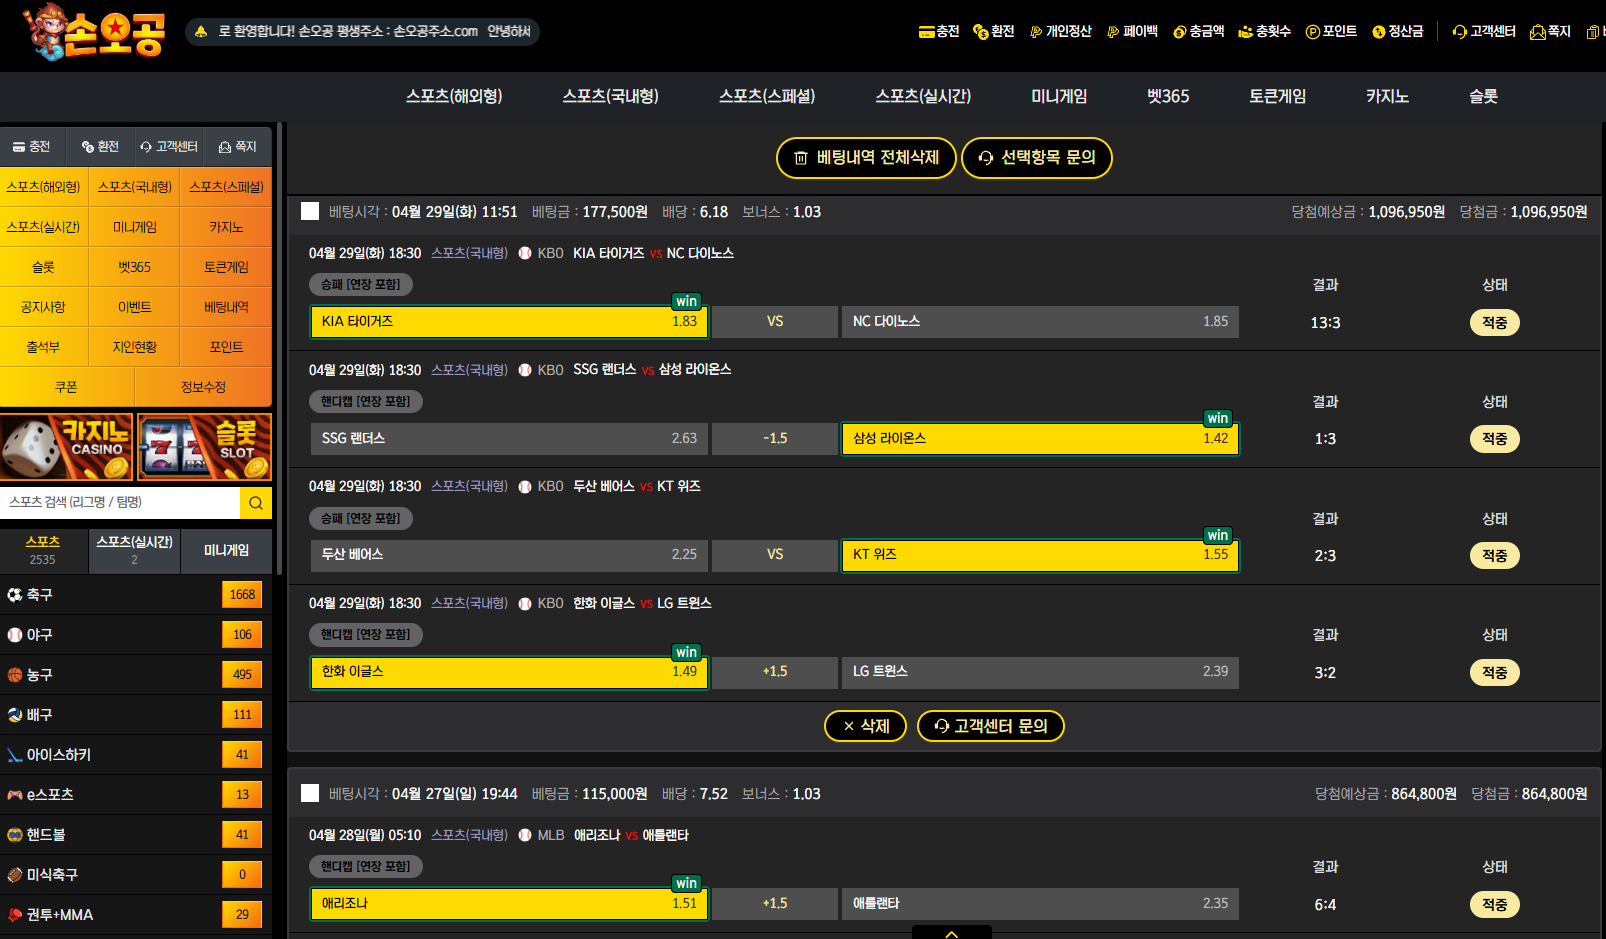This screenshot has width=1606, height=939.
Task: Click sidebar 고객센터 quick button
Action: point(169,147)
